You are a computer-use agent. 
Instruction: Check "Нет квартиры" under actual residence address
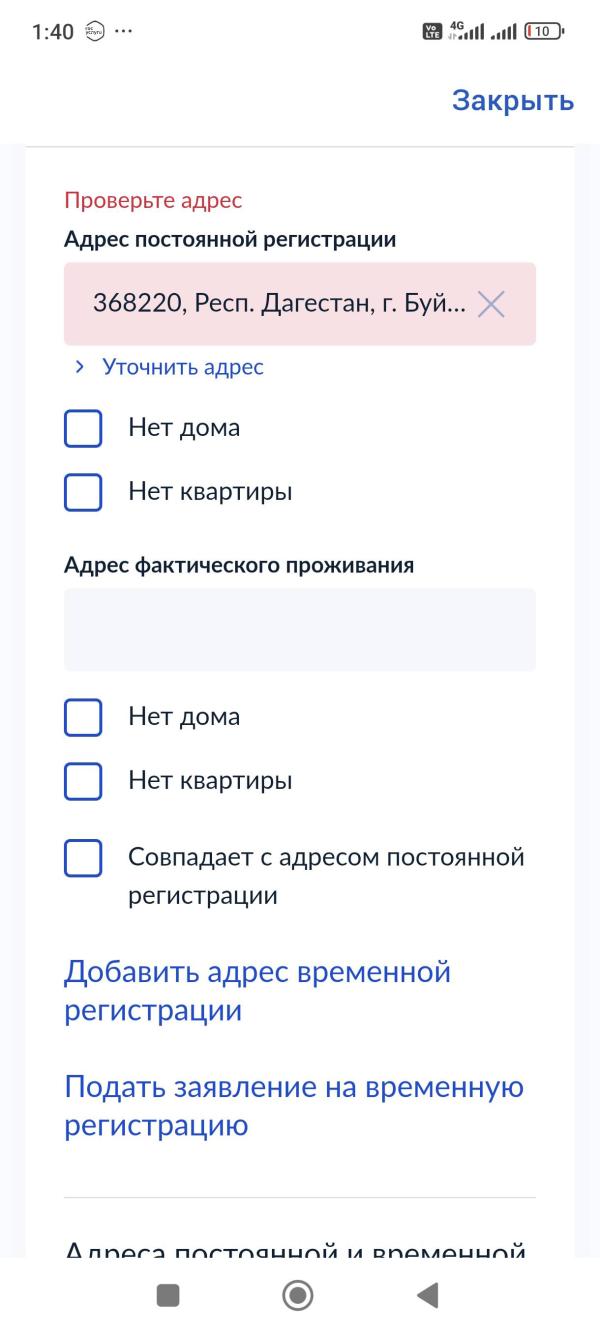tap(83, 781)
